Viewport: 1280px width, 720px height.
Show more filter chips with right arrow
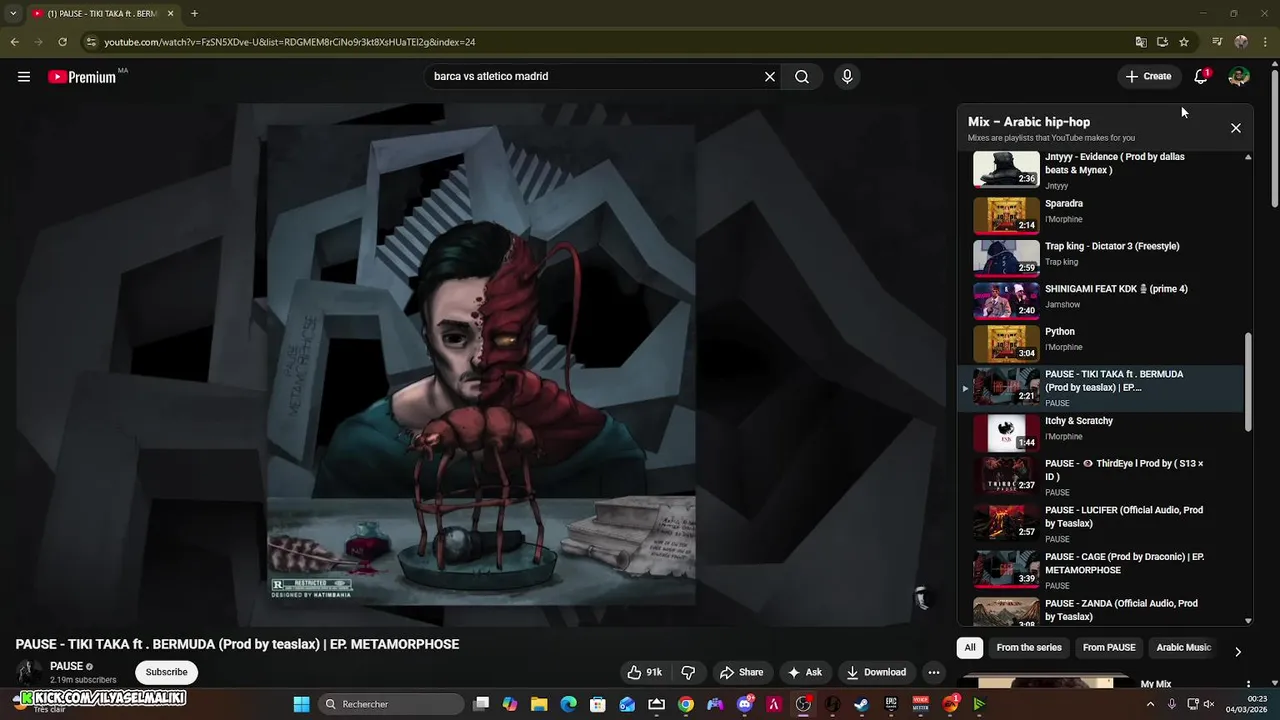tap(1238, 651)
